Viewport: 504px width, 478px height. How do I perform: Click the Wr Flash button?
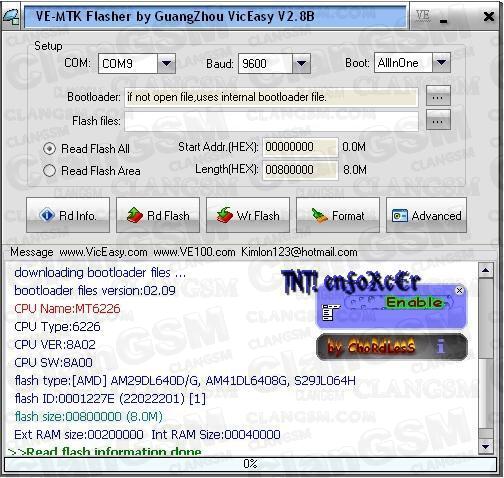click(248, 215)
